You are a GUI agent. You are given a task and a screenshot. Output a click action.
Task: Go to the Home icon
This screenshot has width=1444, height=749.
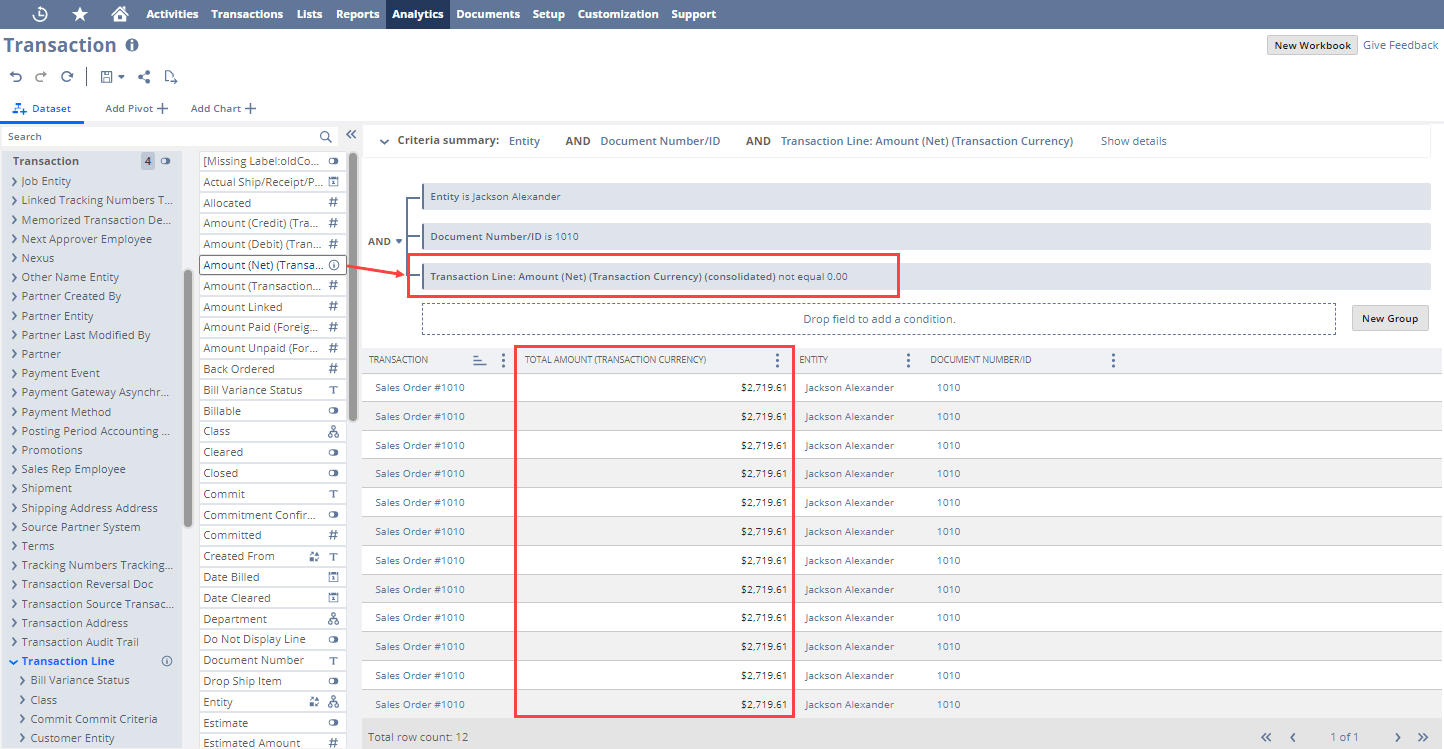(x=120, y=14)
